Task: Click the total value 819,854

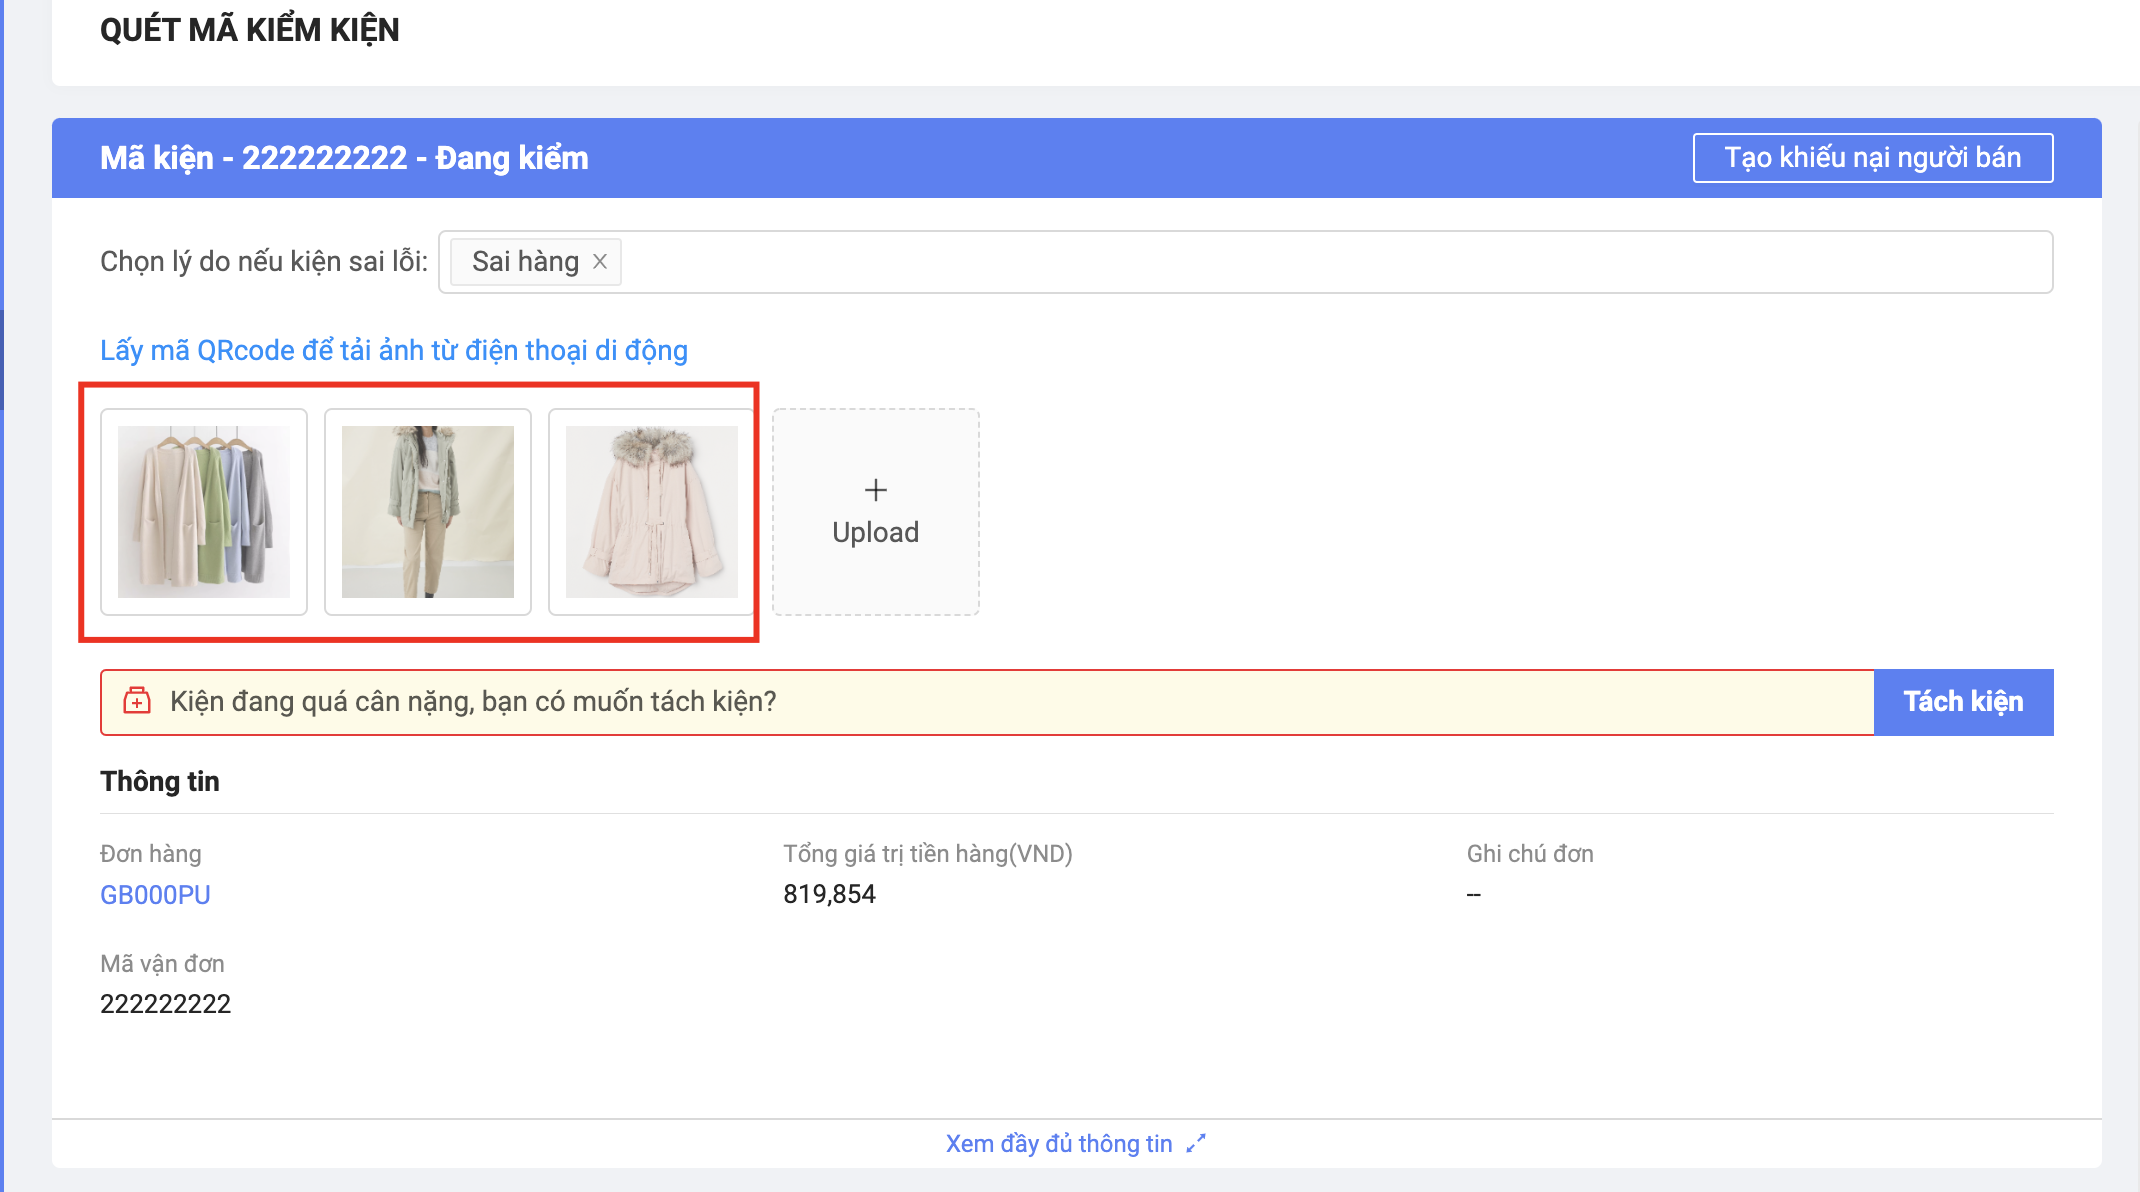Action: [x=829, y=894]
